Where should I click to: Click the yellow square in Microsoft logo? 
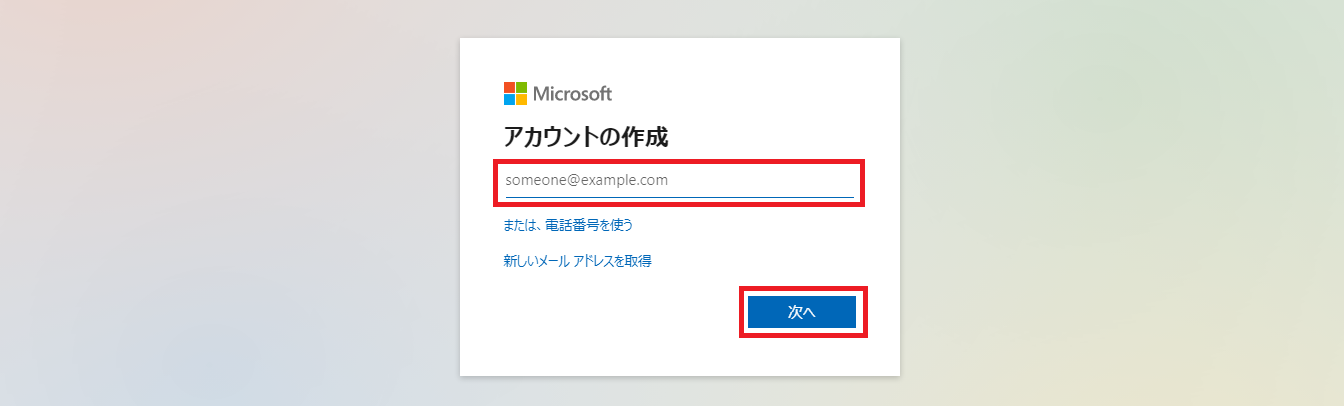tap(521, 100)
